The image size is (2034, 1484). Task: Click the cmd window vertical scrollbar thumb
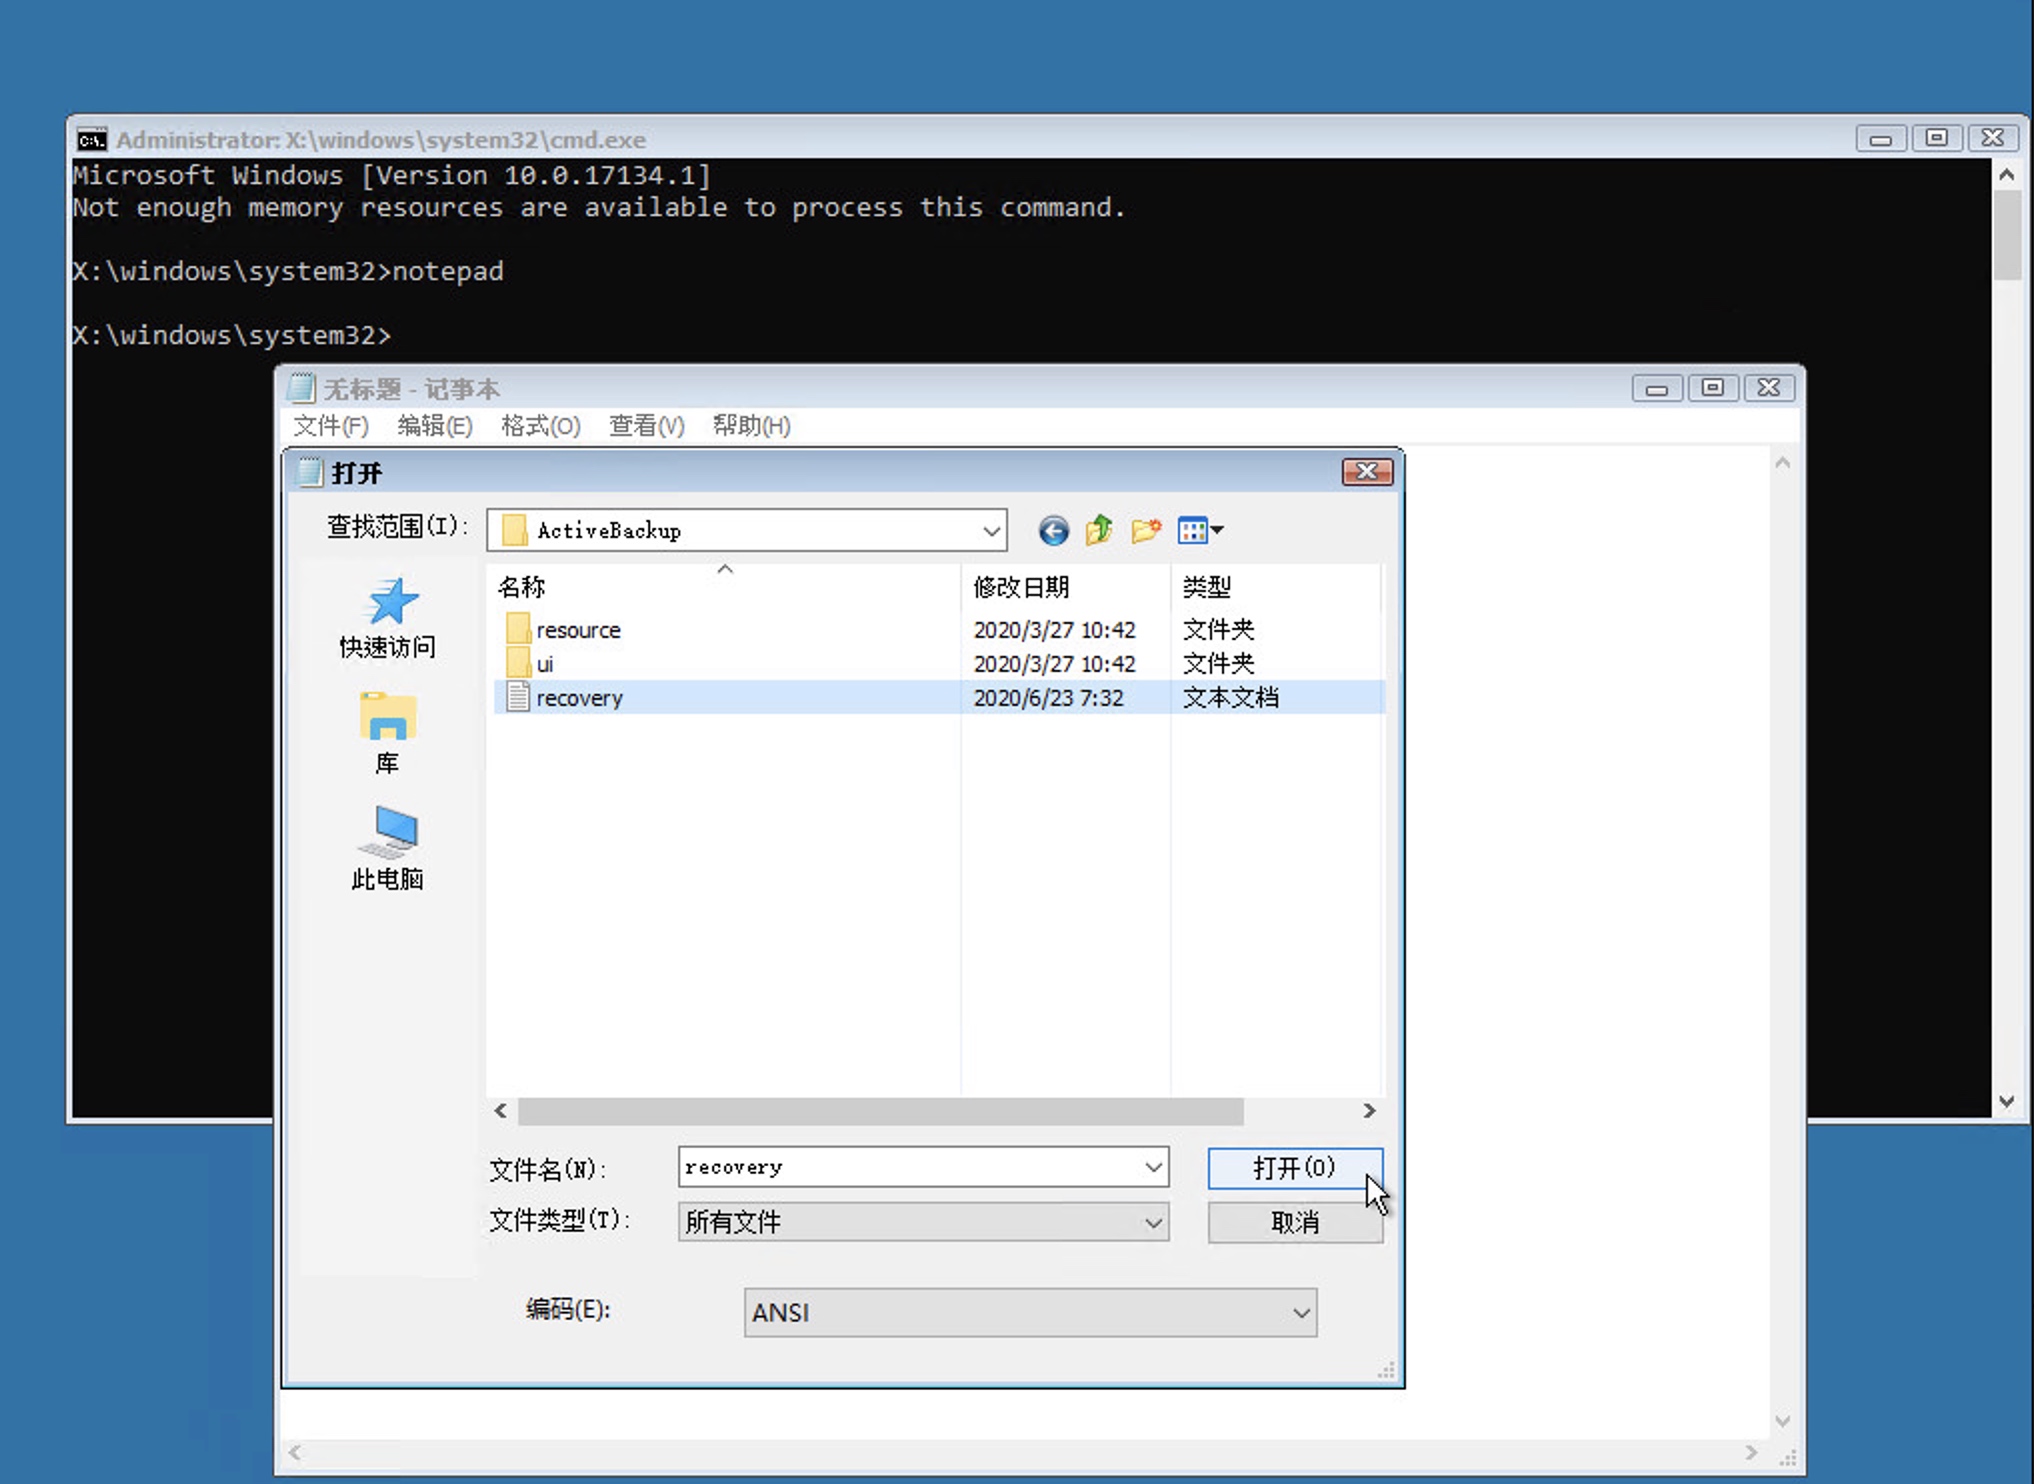2006,236
